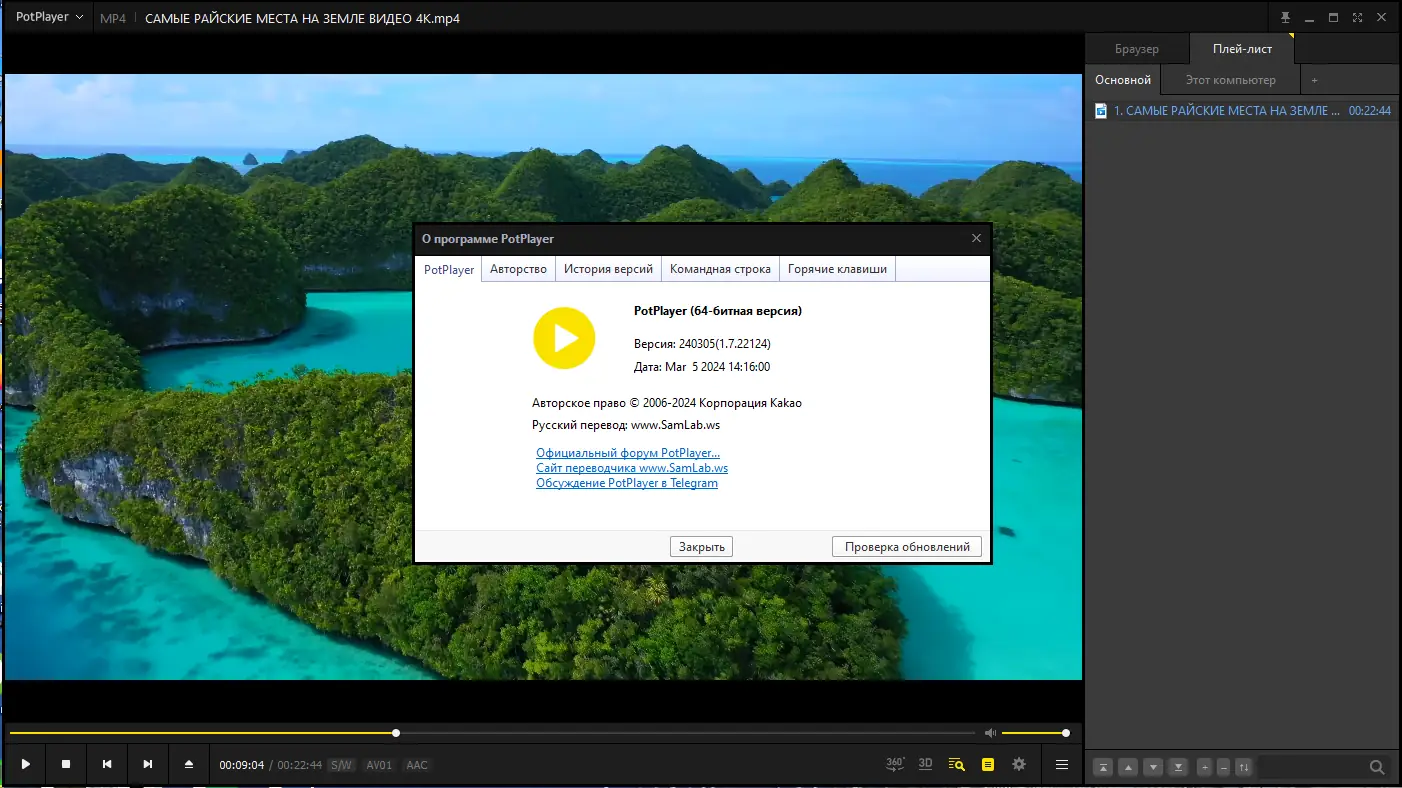The image size is (1402, 788).
Task: Click the yellow PotPlayer logo in About dialog
Action: 564,338
